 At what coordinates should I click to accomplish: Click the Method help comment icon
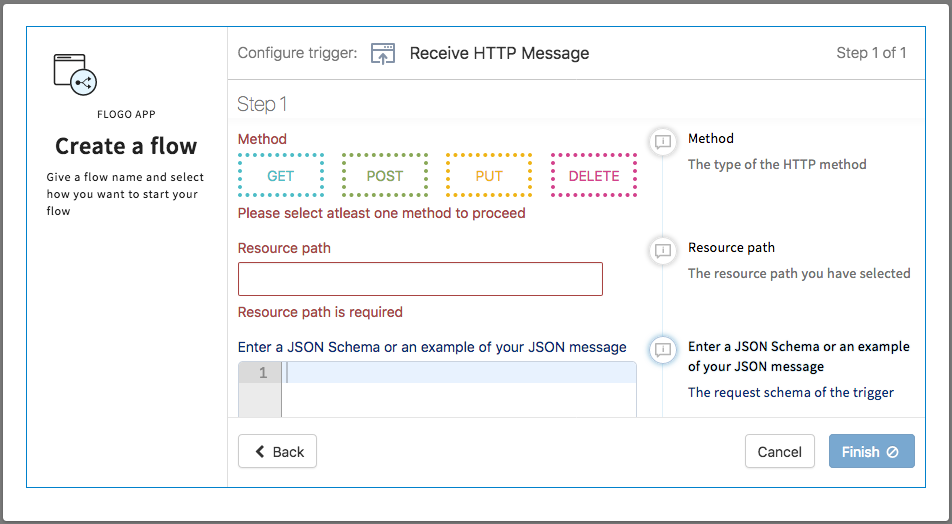pyautogui.click(x=662, y=141)
